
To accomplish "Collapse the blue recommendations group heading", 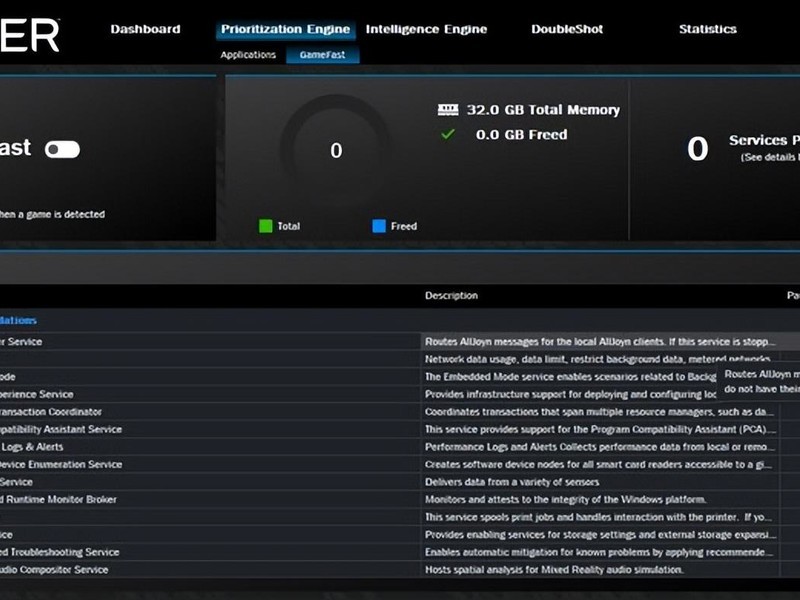I will [18, 320].
